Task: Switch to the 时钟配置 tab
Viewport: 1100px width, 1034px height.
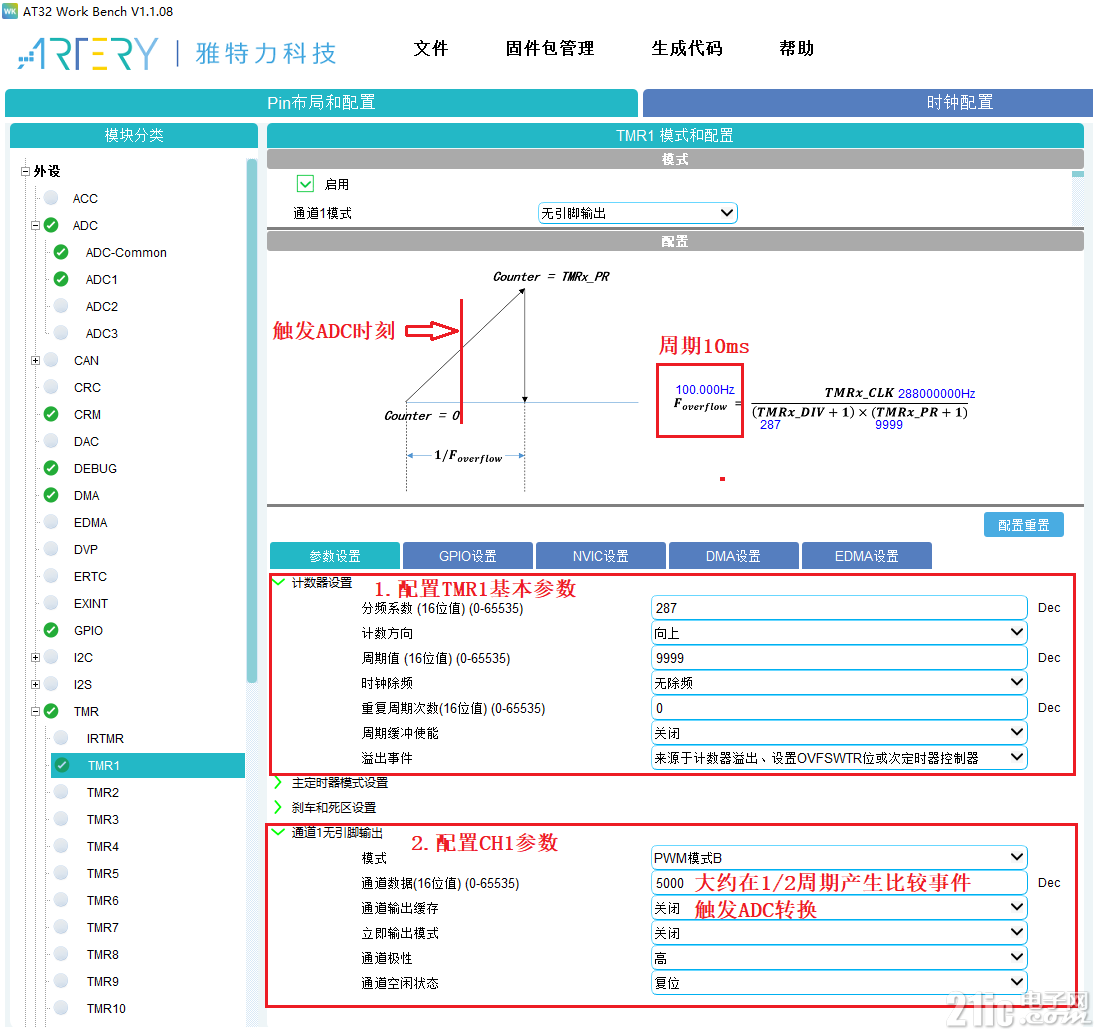Action: [x=868, y=102]
